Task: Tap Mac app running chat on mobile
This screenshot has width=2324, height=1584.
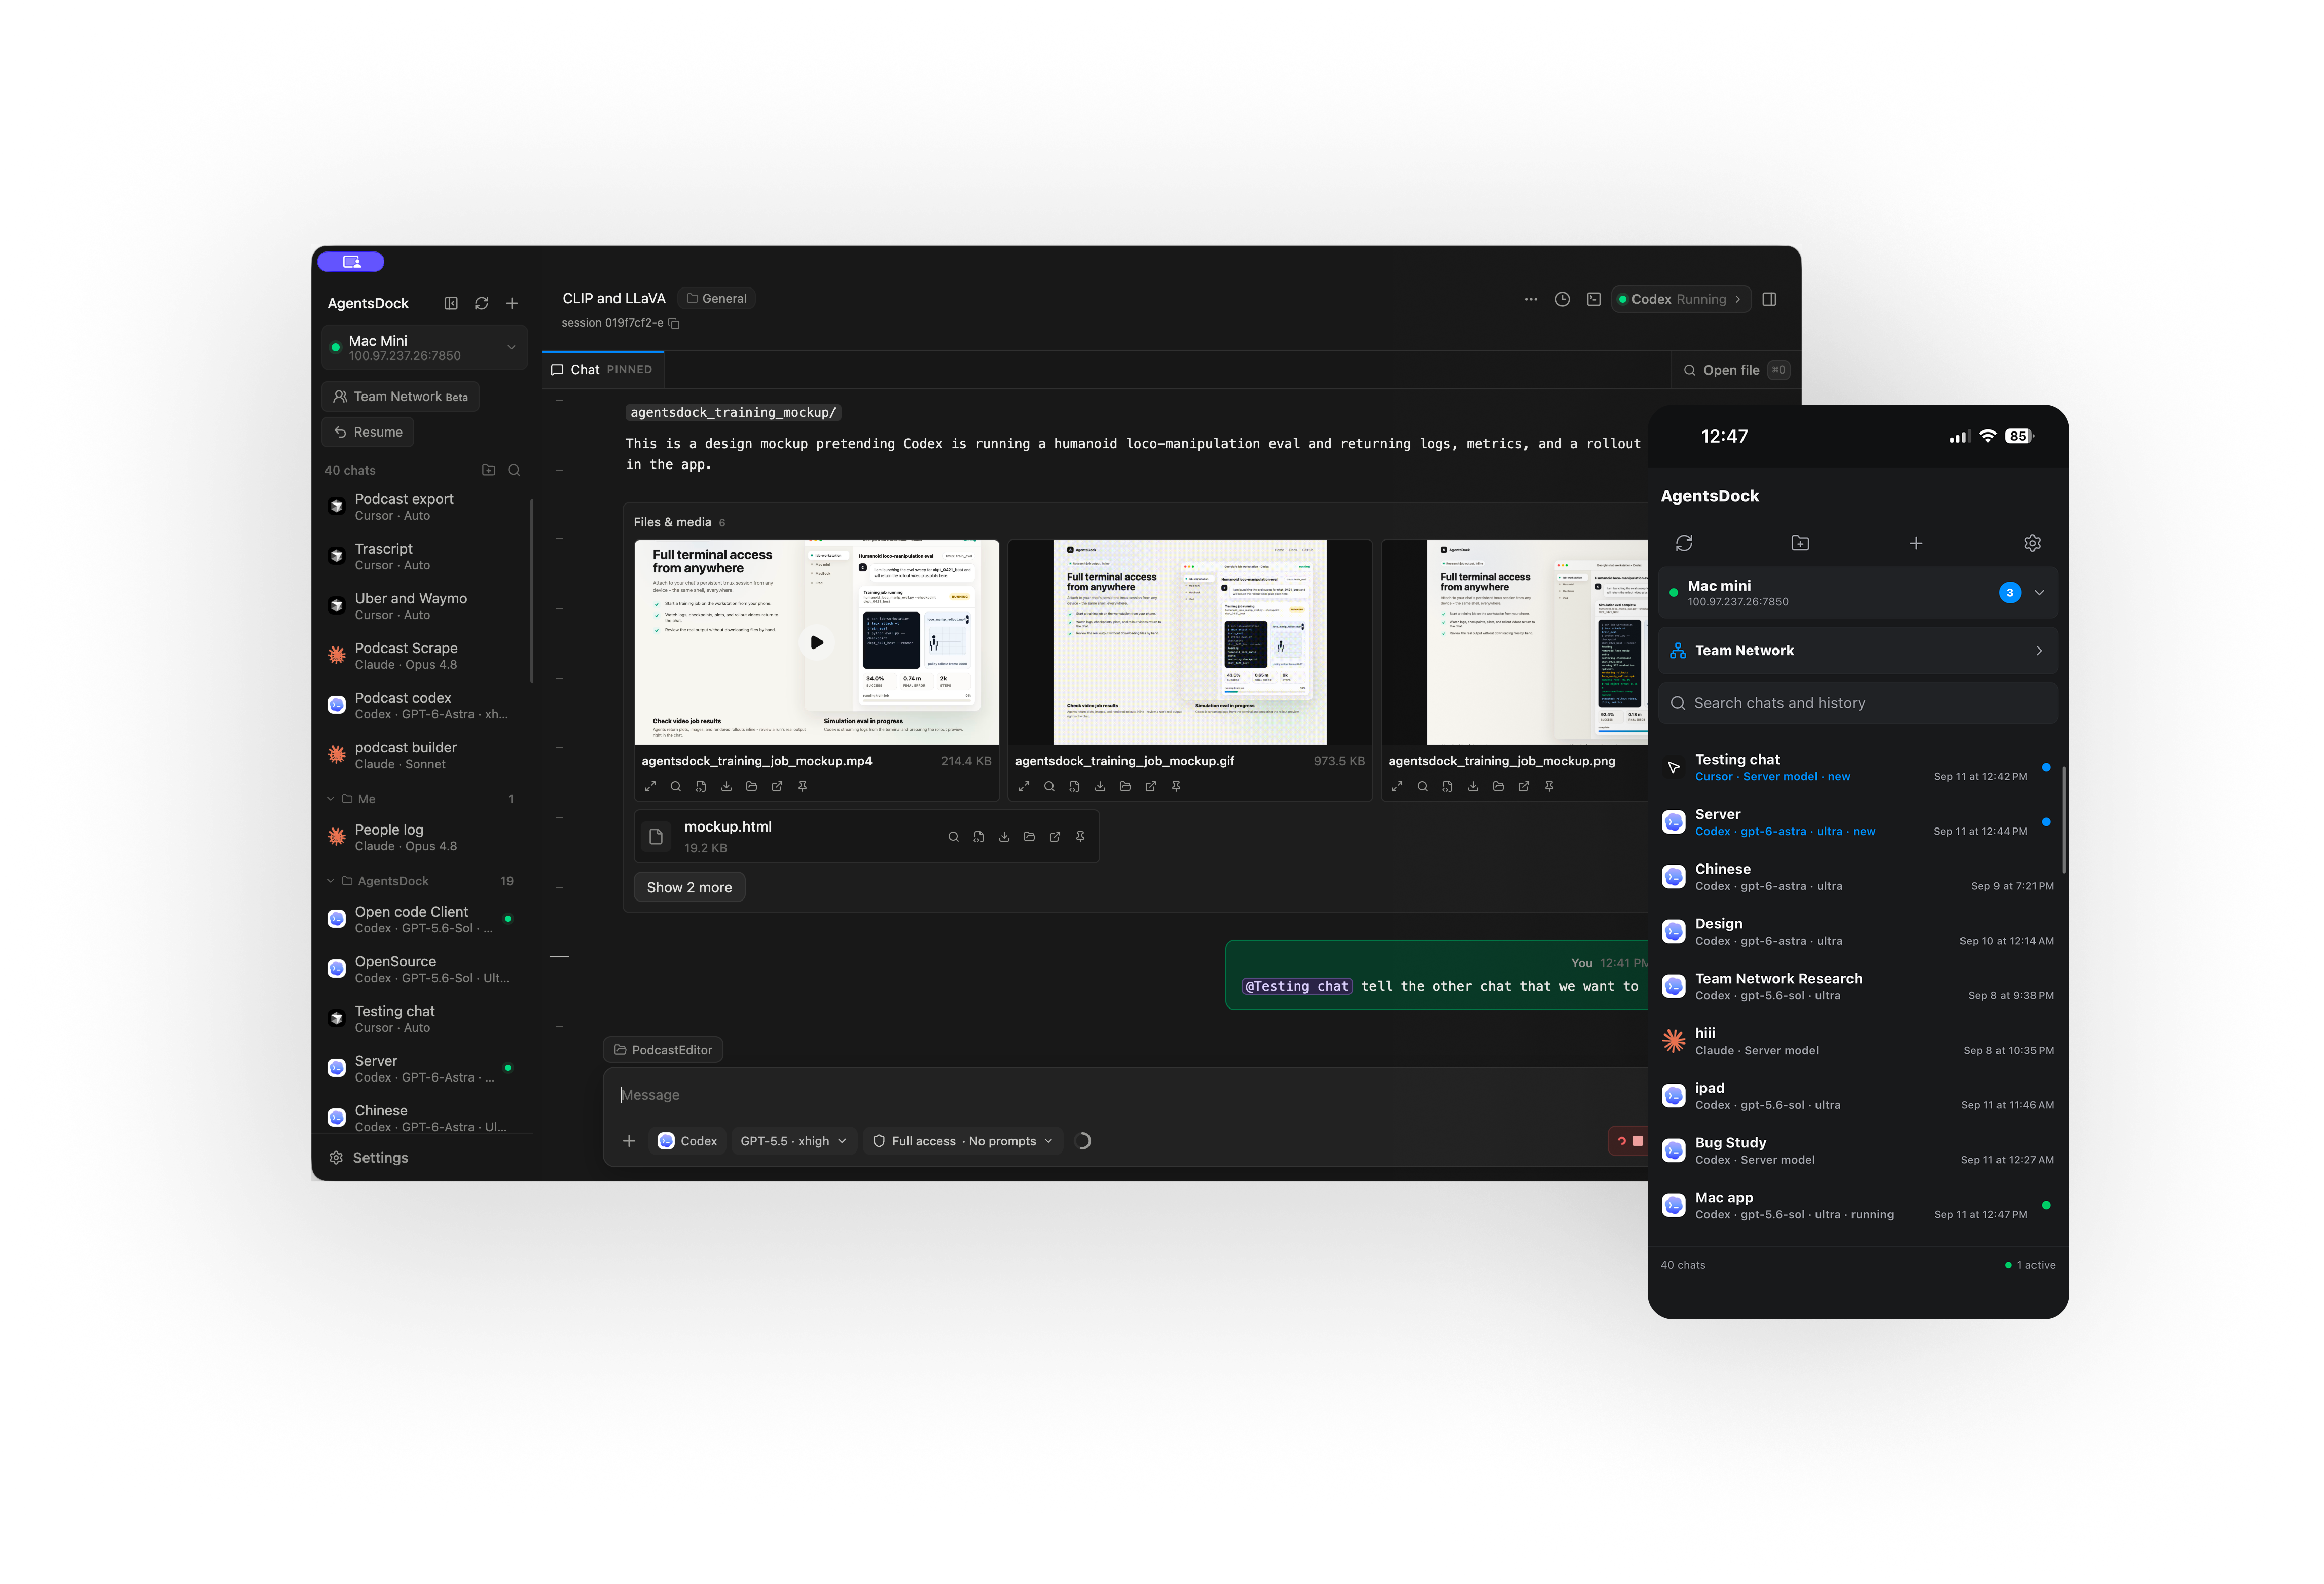Action: click(1857, 1206)
